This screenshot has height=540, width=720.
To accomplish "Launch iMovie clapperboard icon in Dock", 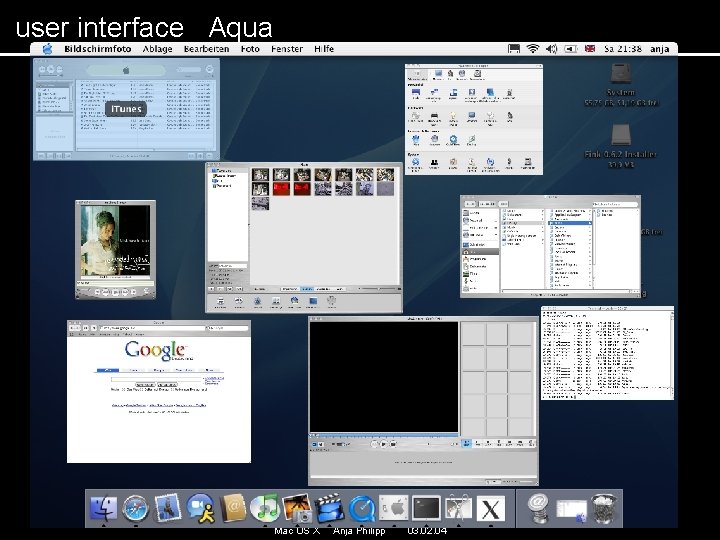I will tap(329, 508).
